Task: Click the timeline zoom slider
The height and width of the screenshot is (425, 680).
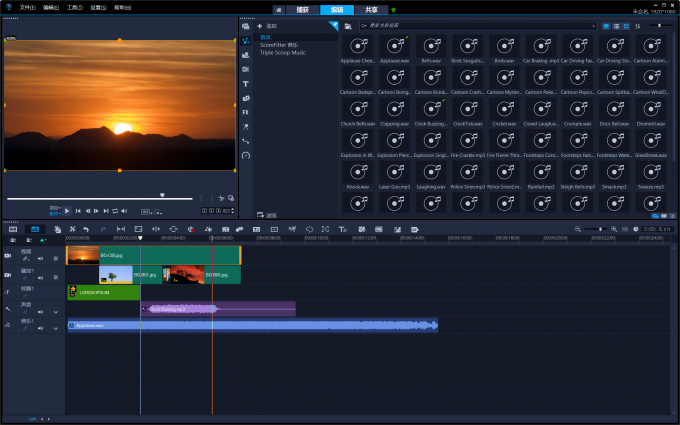Action: coord(596,229)
